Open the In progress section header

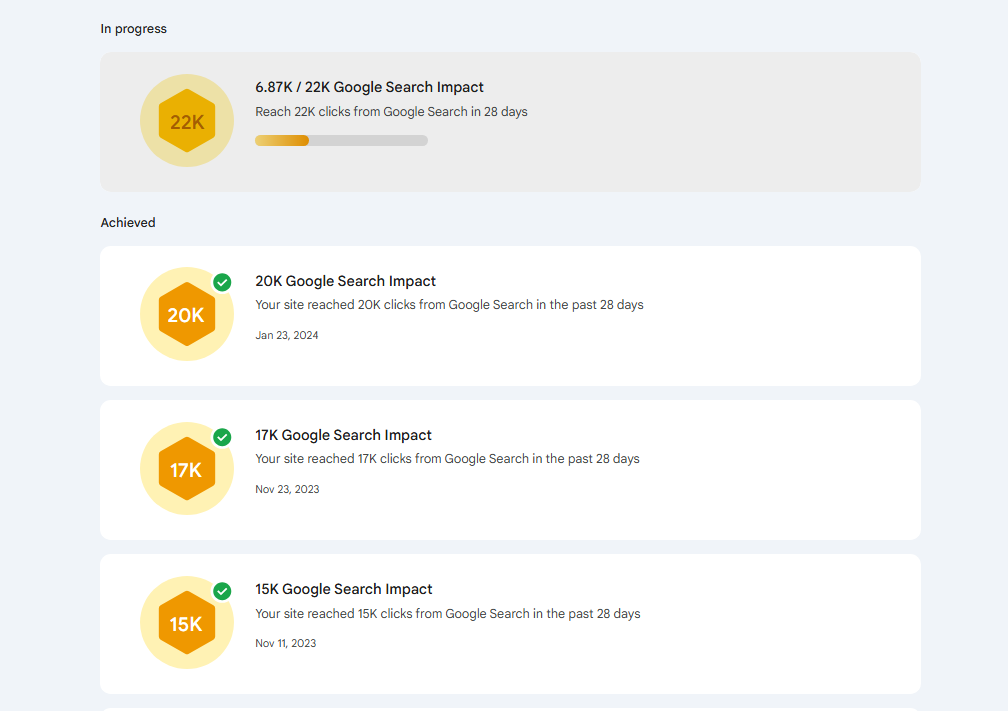point(133,28)
